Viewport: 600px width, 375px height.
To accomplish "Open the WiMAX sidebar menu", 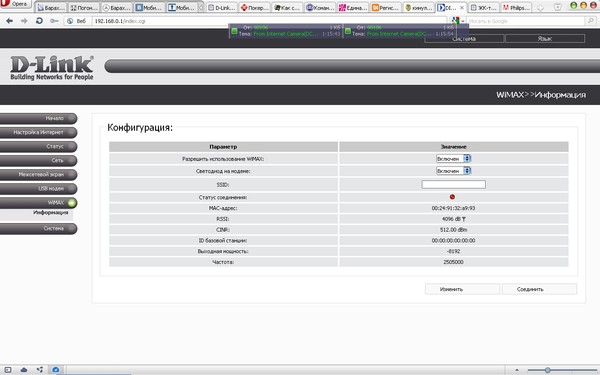I will (x=38, y=203).
